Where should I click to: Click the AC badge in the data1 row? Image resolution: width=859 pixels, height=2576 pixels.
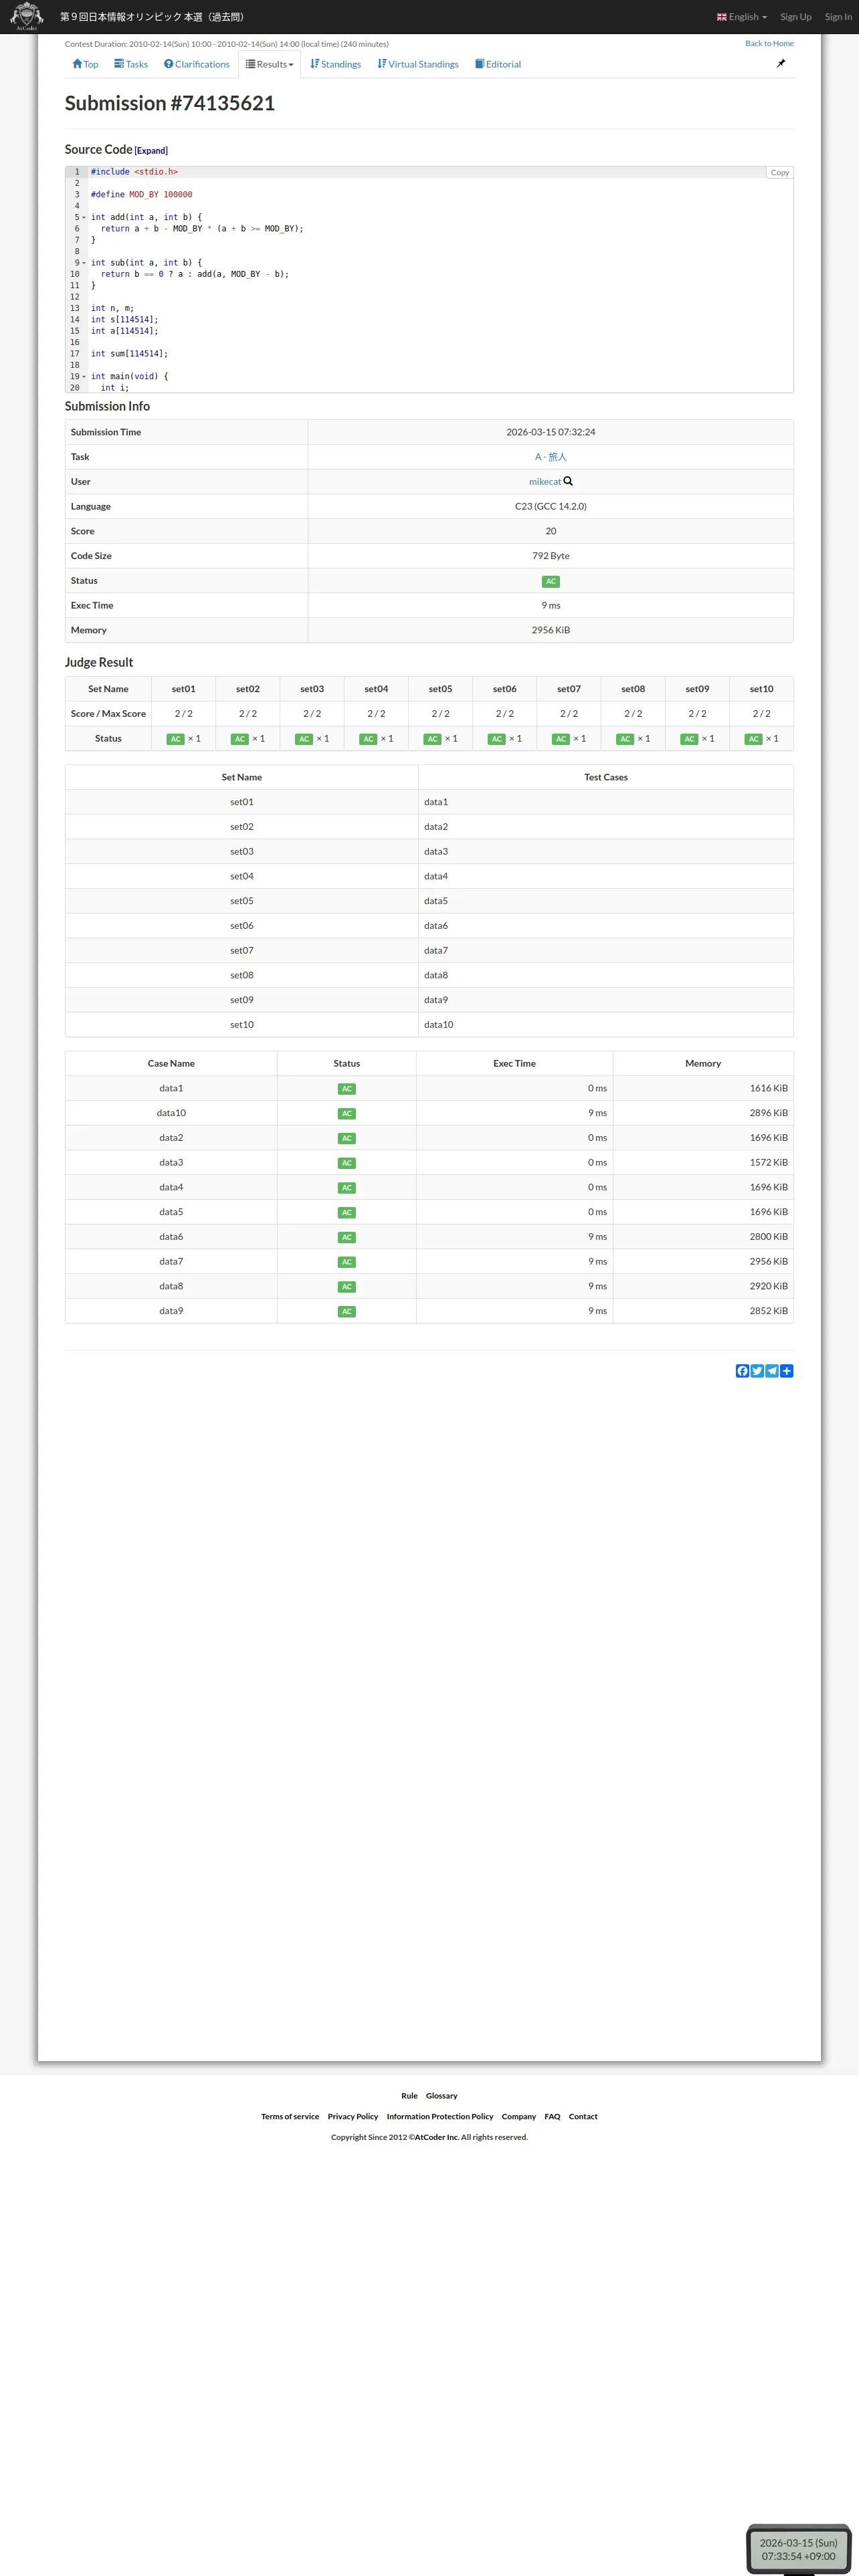[347, 1089]
